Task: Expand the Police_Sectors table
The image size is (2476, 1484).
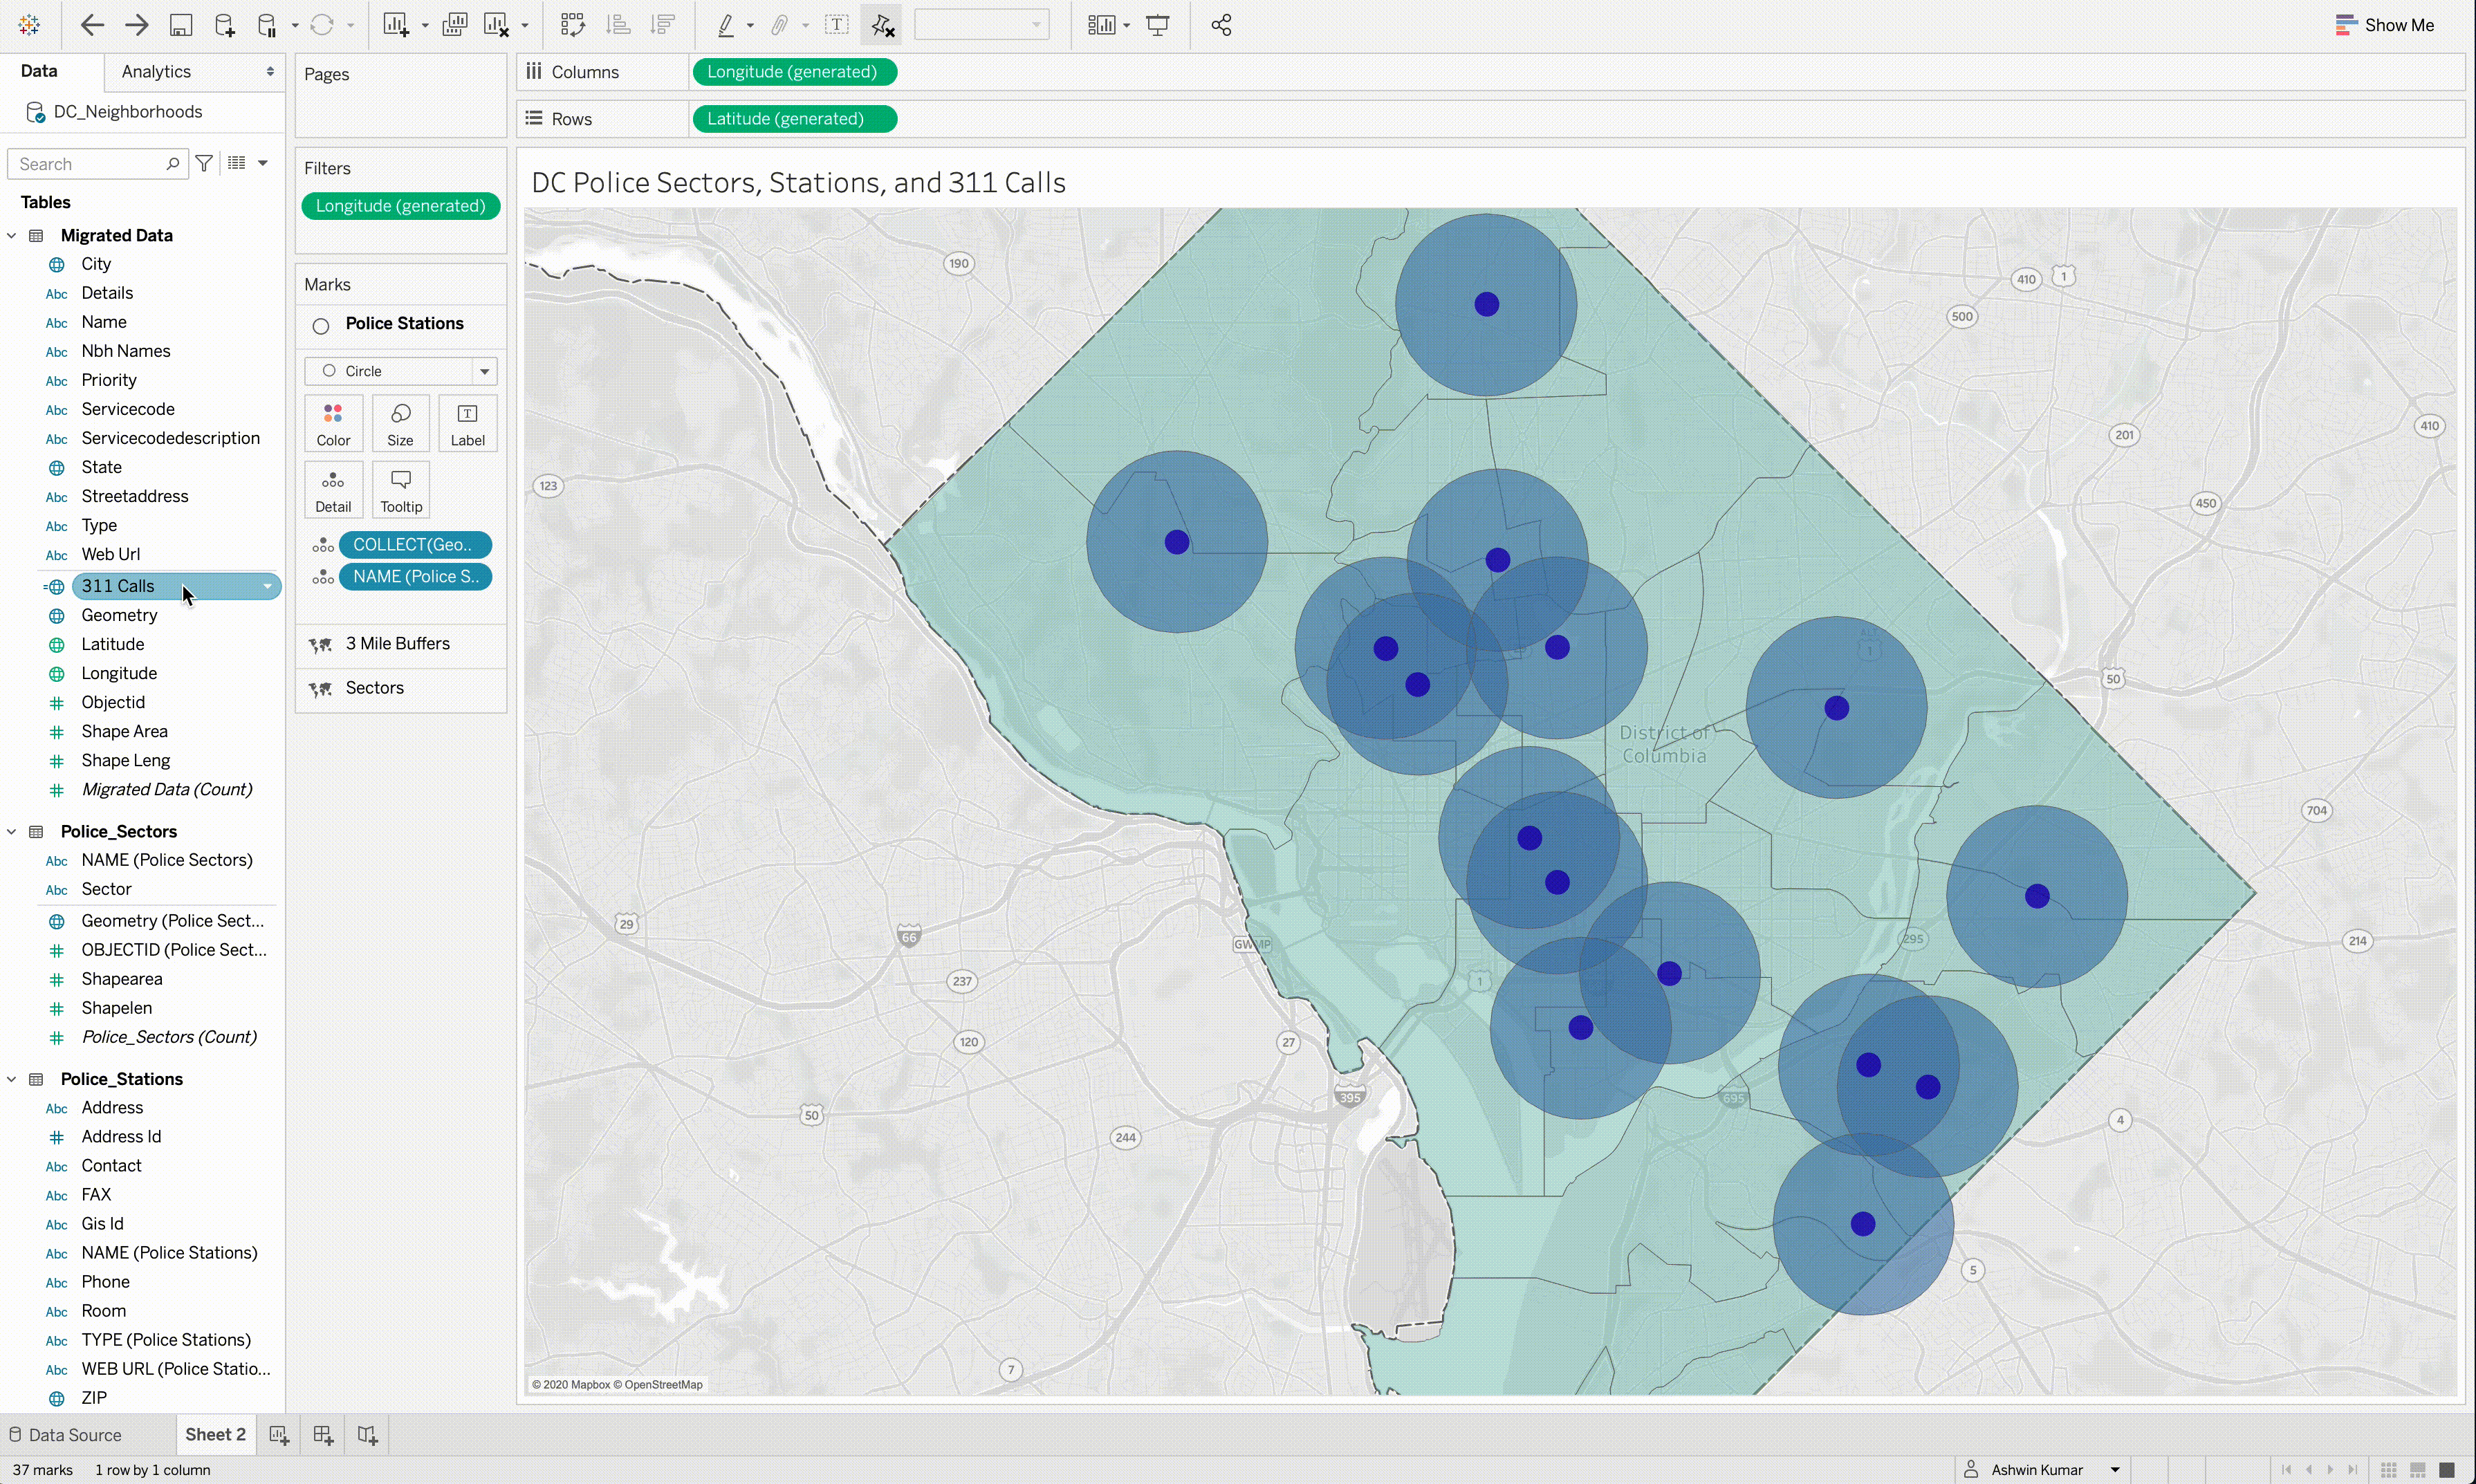Action: (12, 831)
